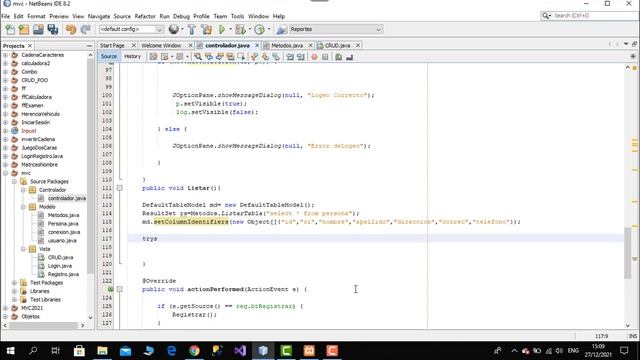The image size is (640, 360).
Task: Collapse the Modelo package node
Action: 23,207
